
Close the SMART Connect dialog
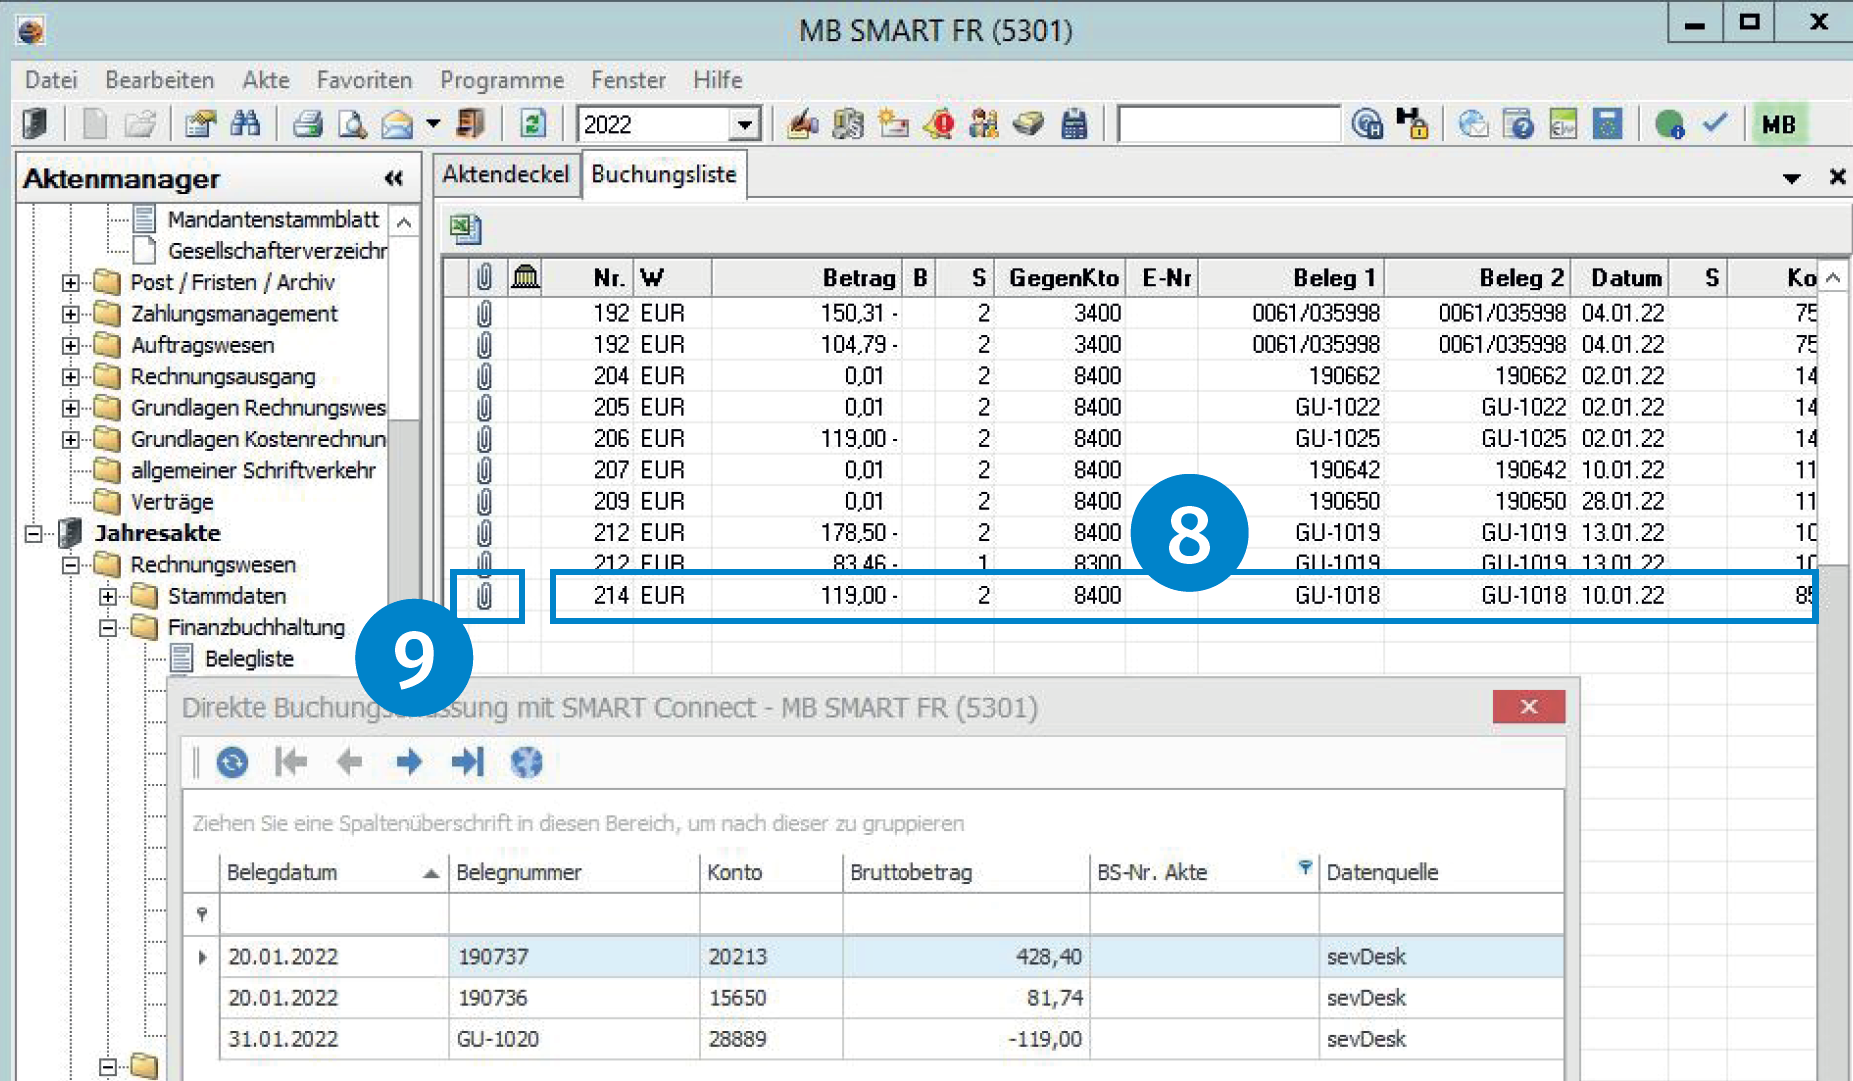[x=1528, y=707]
